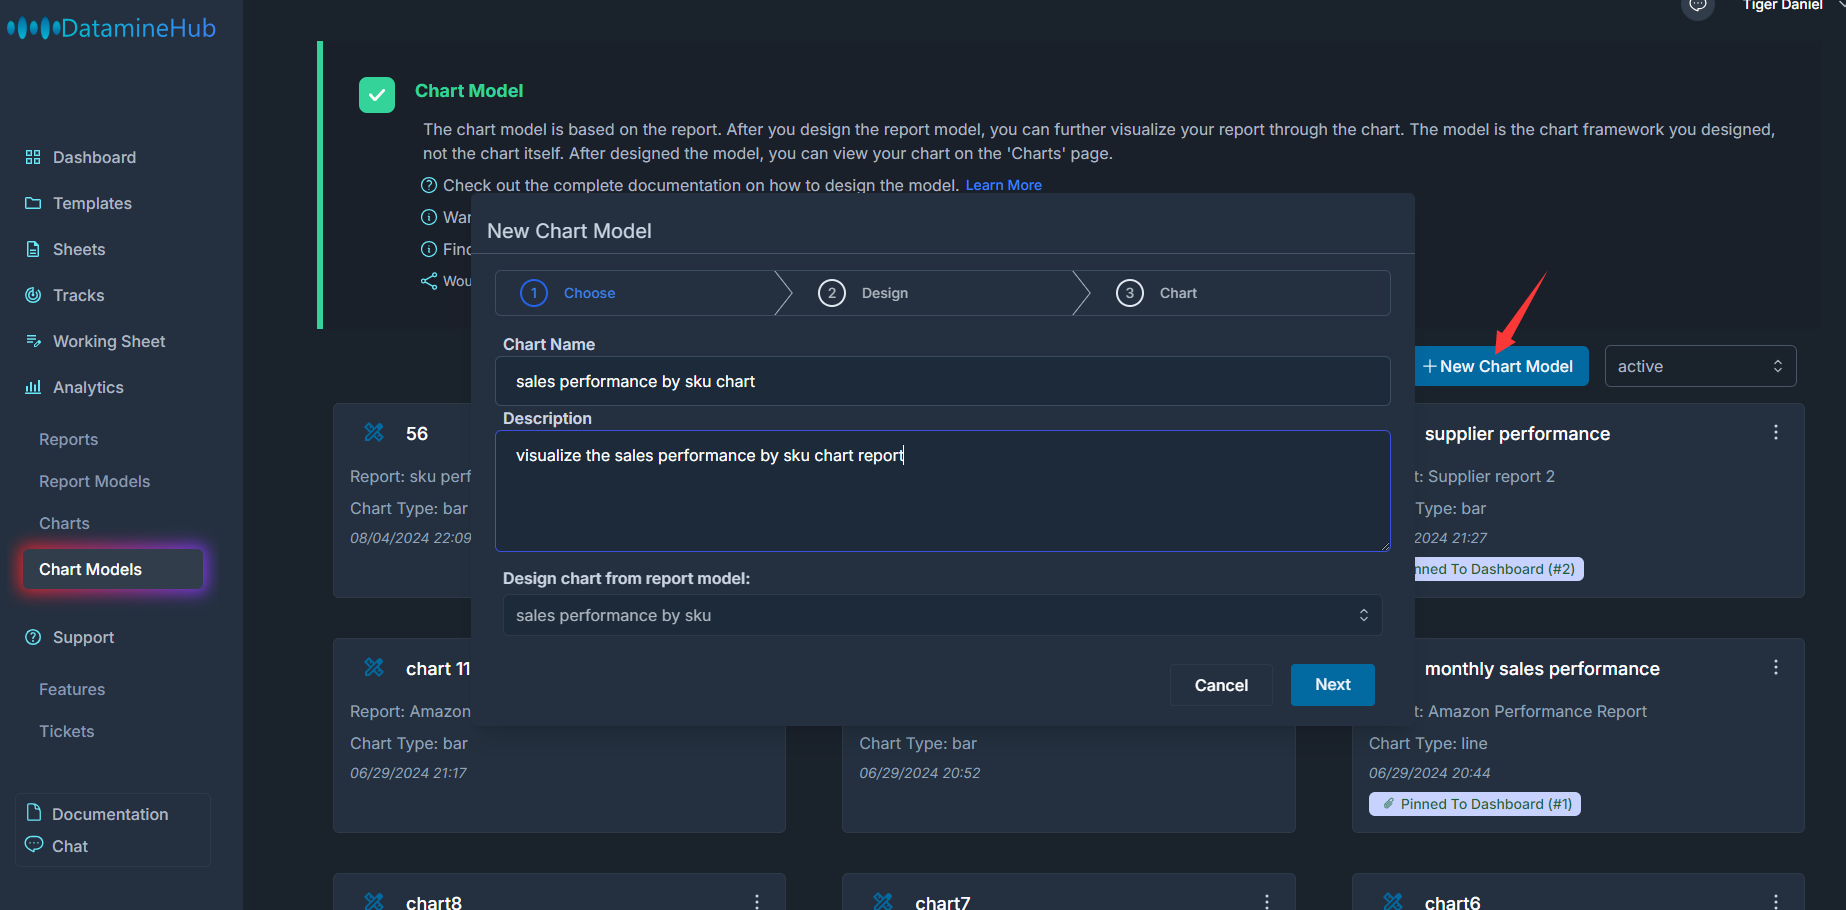Screen dimensions: 1846x910
Task: Click the Tracks icon
Action: (x=33, y=295)
